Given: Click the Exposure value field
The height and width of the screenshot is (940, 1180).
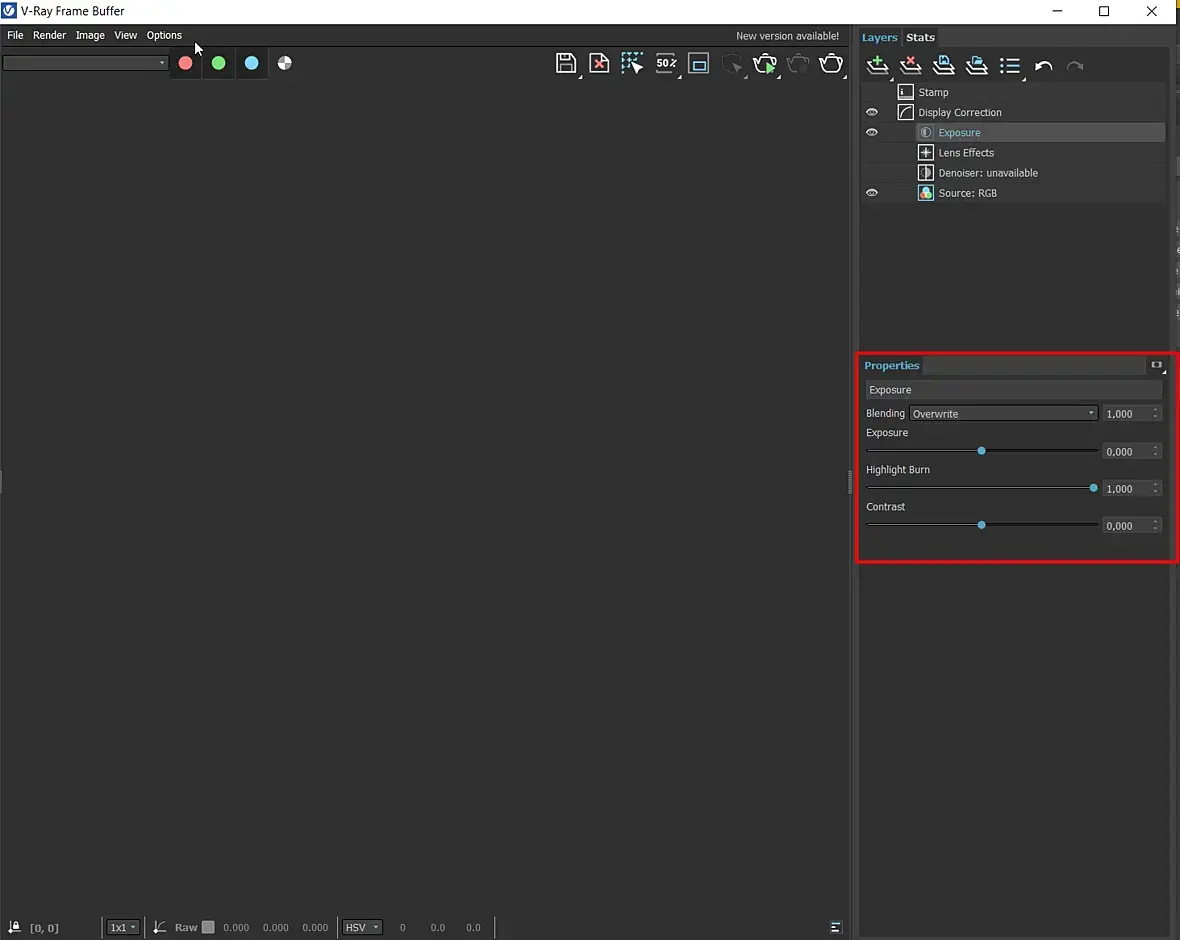Looking at the screenshot, I should 1127,452.
